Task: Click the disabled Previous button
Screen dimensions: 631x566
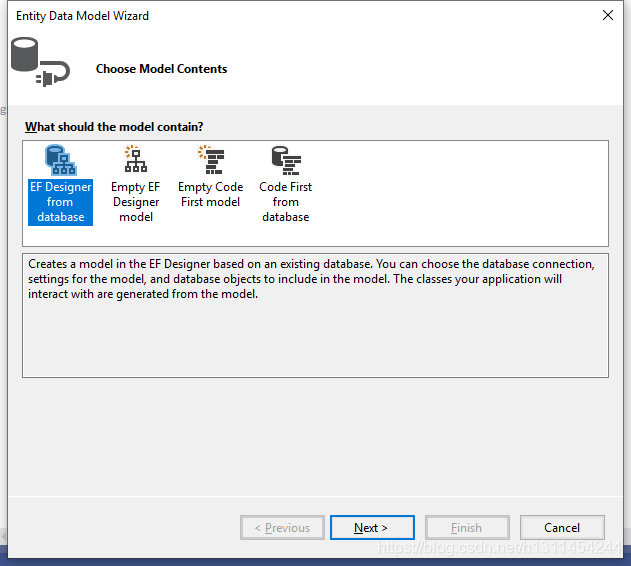Action: pos(283,527)
